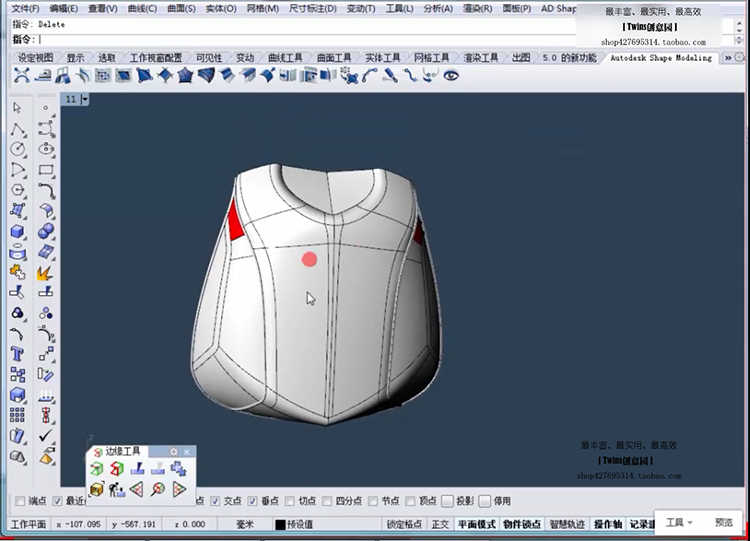This screenshot has height=541, width=750.
Task: Select the Box solid tool
Action: pos(18,232)
